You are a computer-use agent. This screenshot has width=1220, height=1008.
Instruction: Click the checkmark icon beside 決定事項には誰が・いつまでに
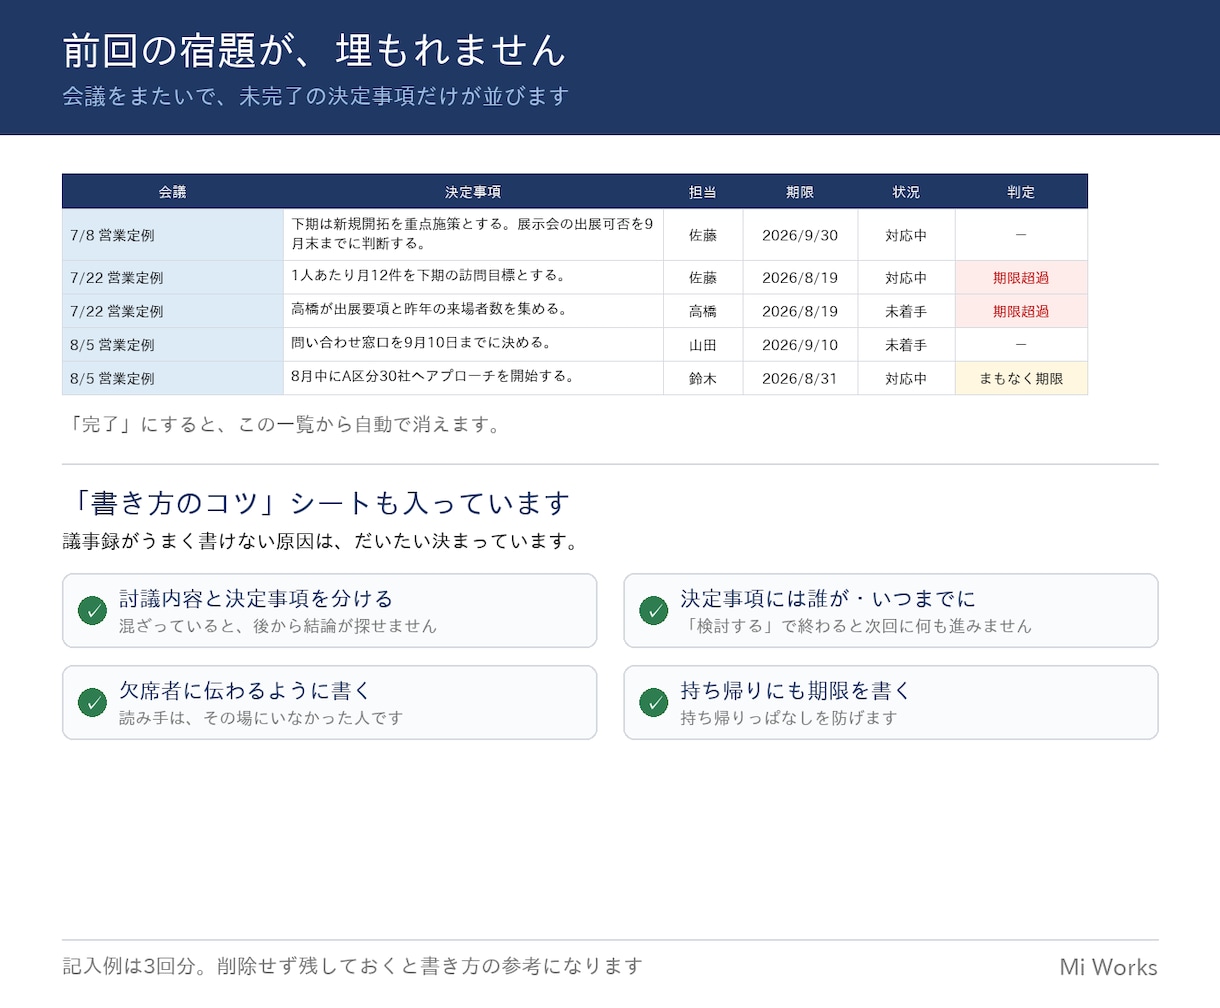coord(653,610)
